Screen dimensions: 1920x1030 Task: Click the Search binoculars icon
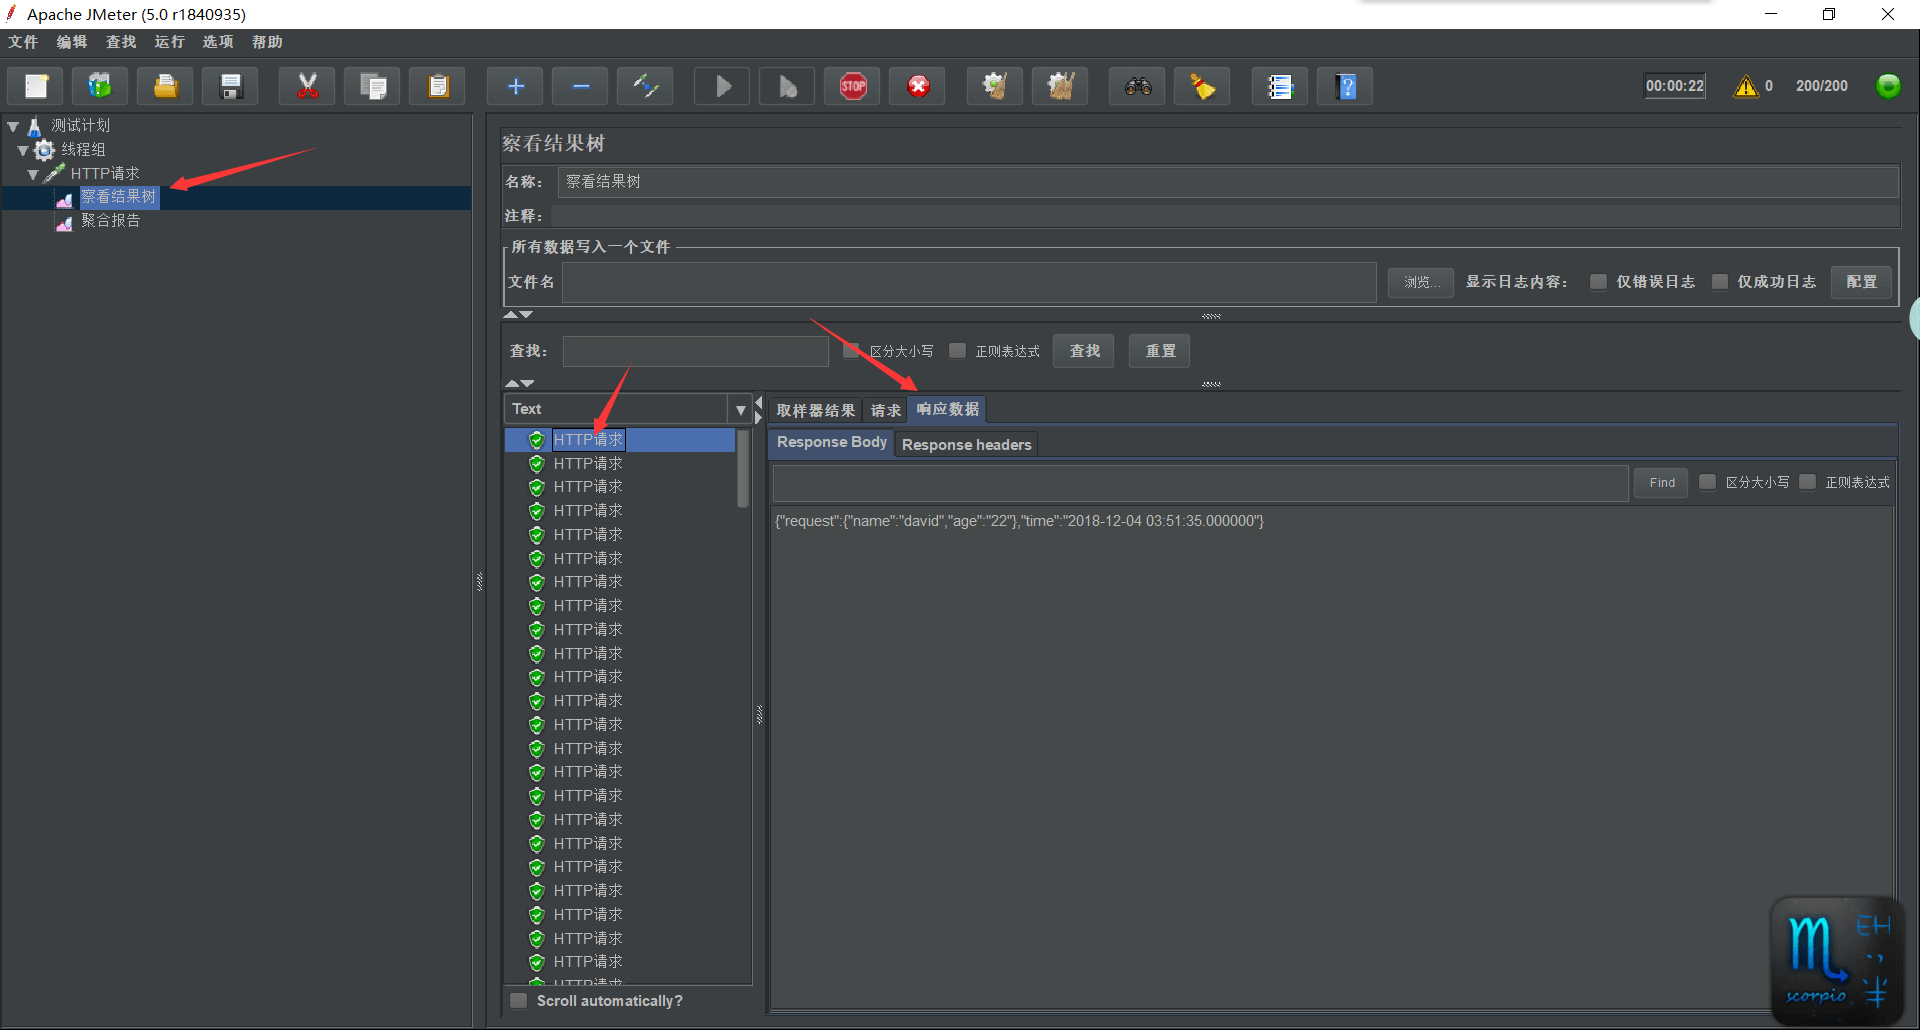pos(1138,86)
